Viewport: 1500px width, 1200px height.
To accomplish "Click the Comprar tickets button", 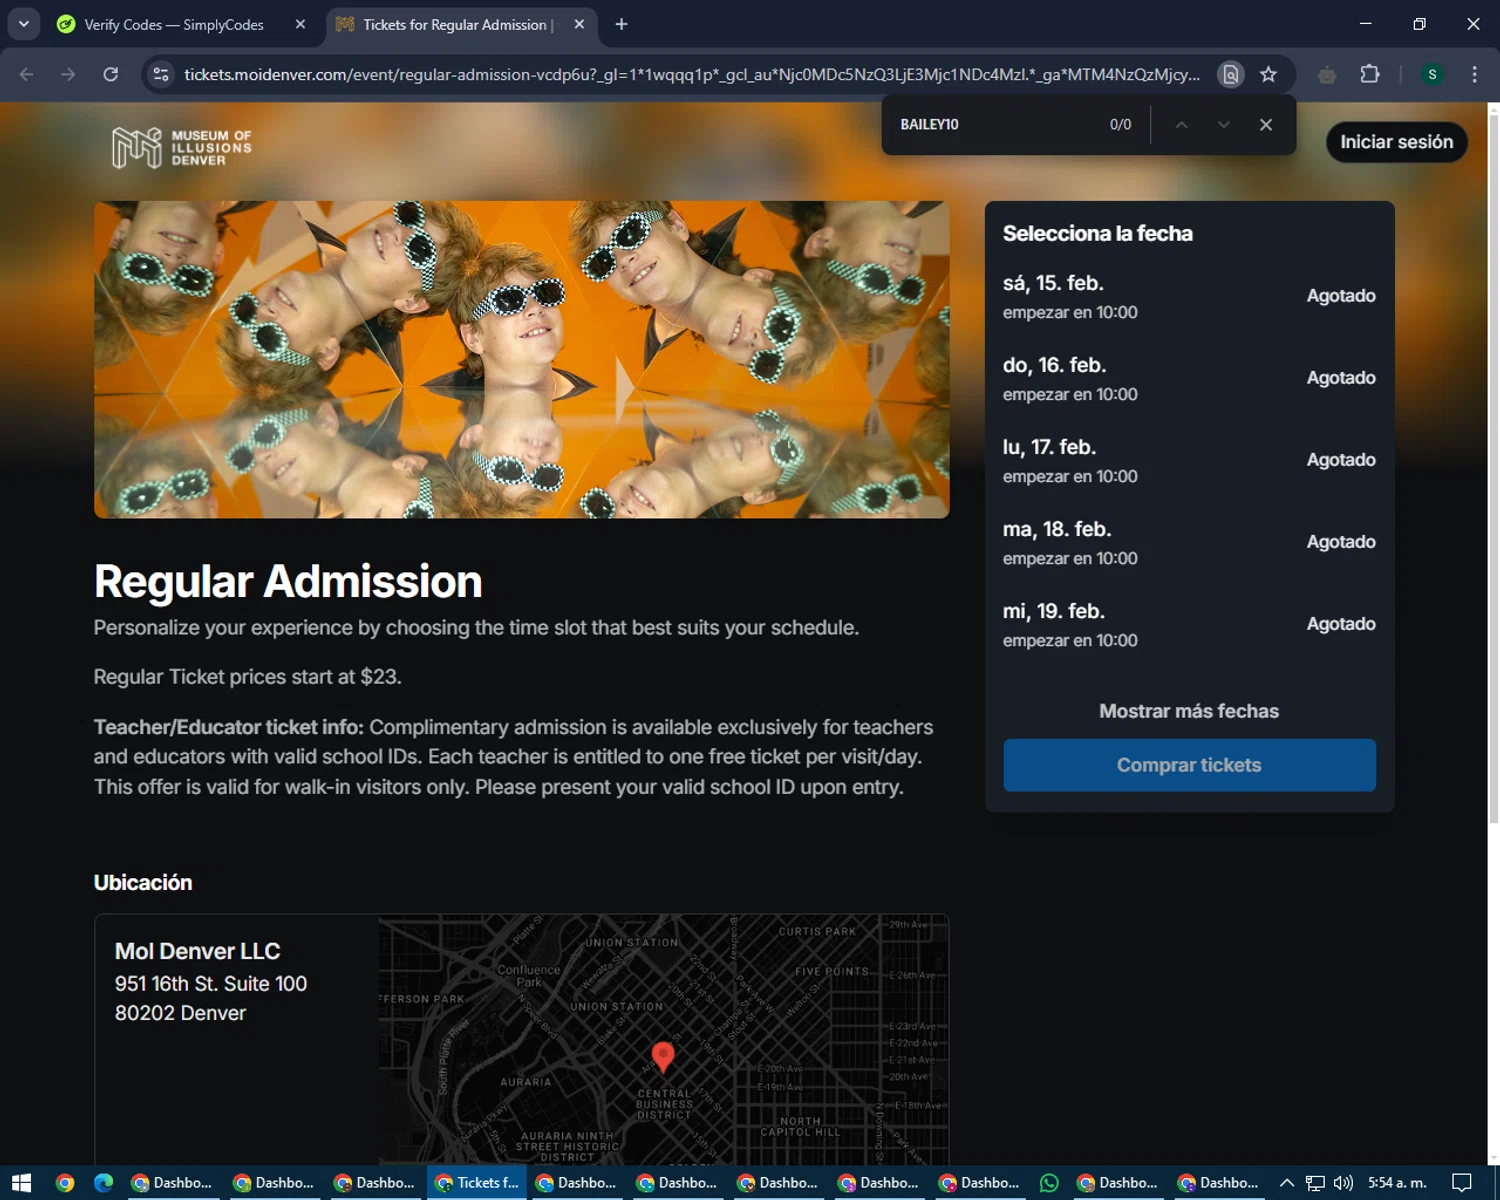I will 1189,765.
